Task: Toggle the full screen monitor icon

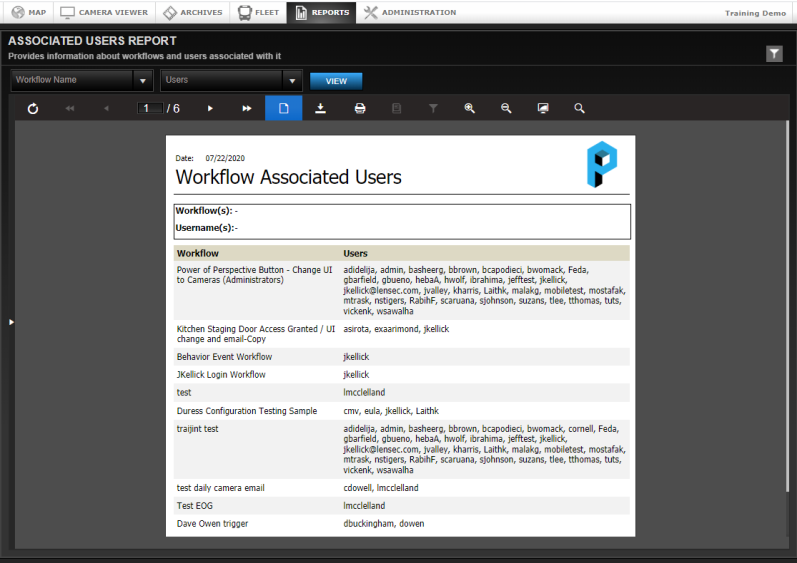Action: [x=543, y=108]
